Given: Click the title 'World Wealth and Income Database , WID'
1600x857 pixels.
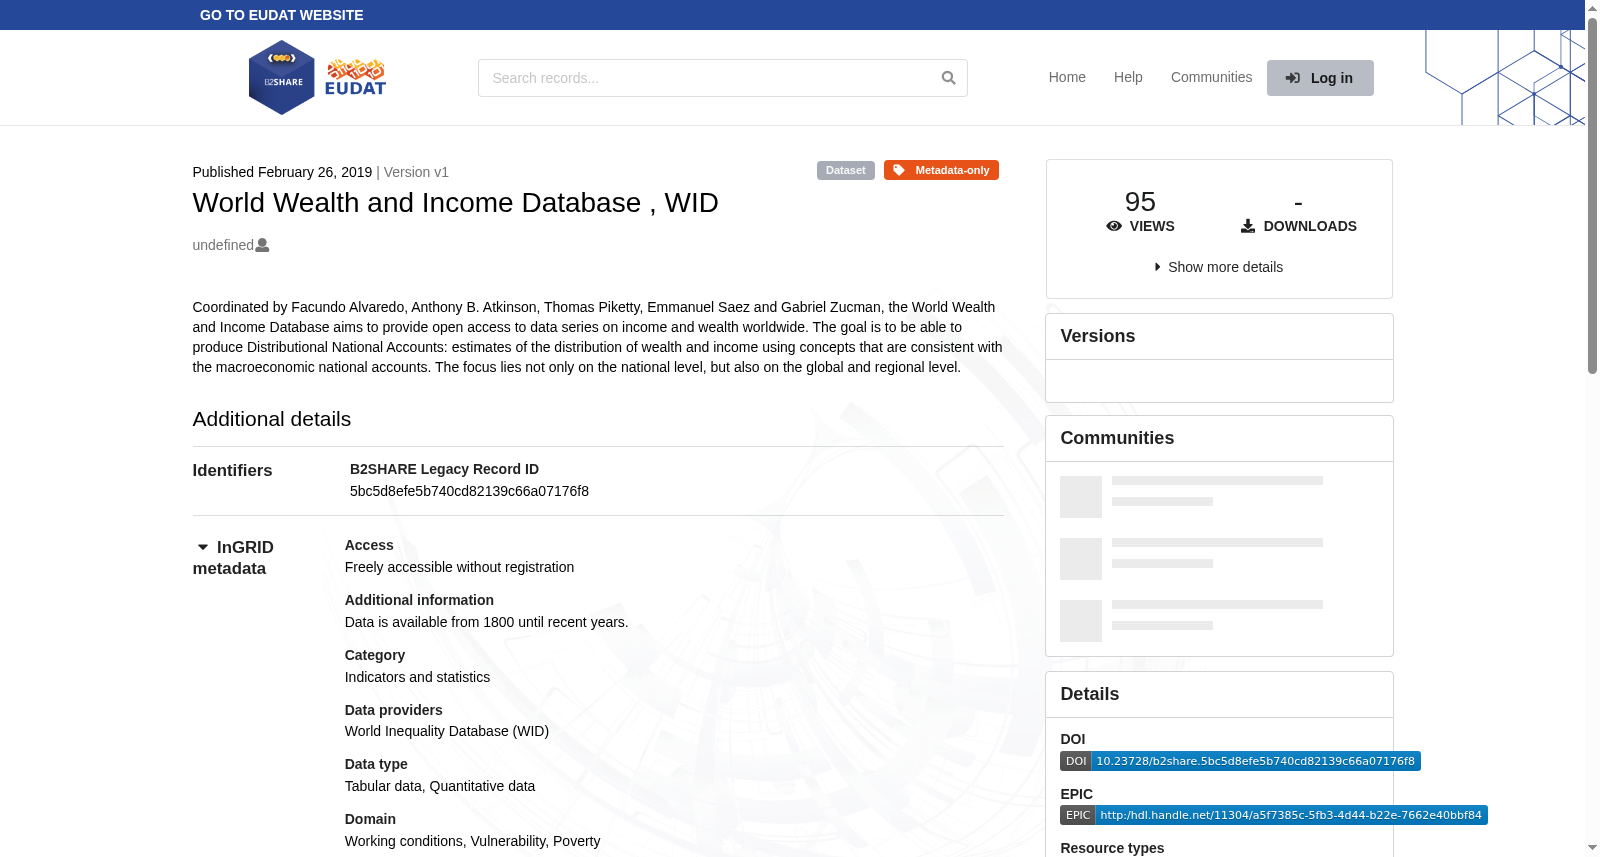Looking at the screenshot, I should [x=455, y=202].
